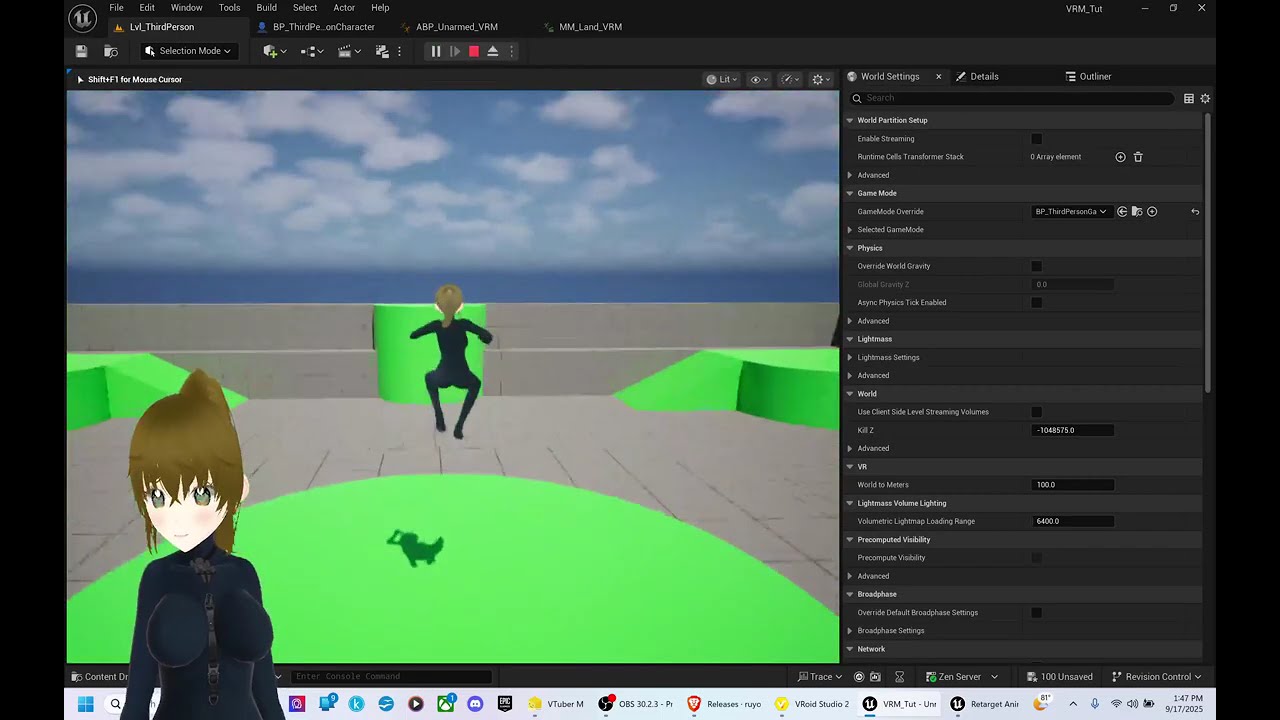Toggle Override World Gravity checkbox
The width and height of the screenshot is (1280, 720).
point(1036,266)
